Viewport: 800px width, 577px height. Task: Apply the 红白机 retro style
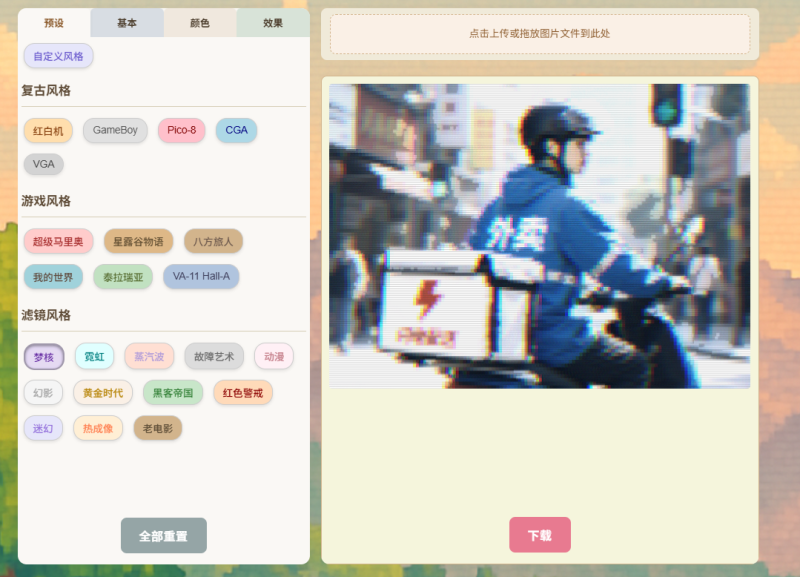(48, 130)
